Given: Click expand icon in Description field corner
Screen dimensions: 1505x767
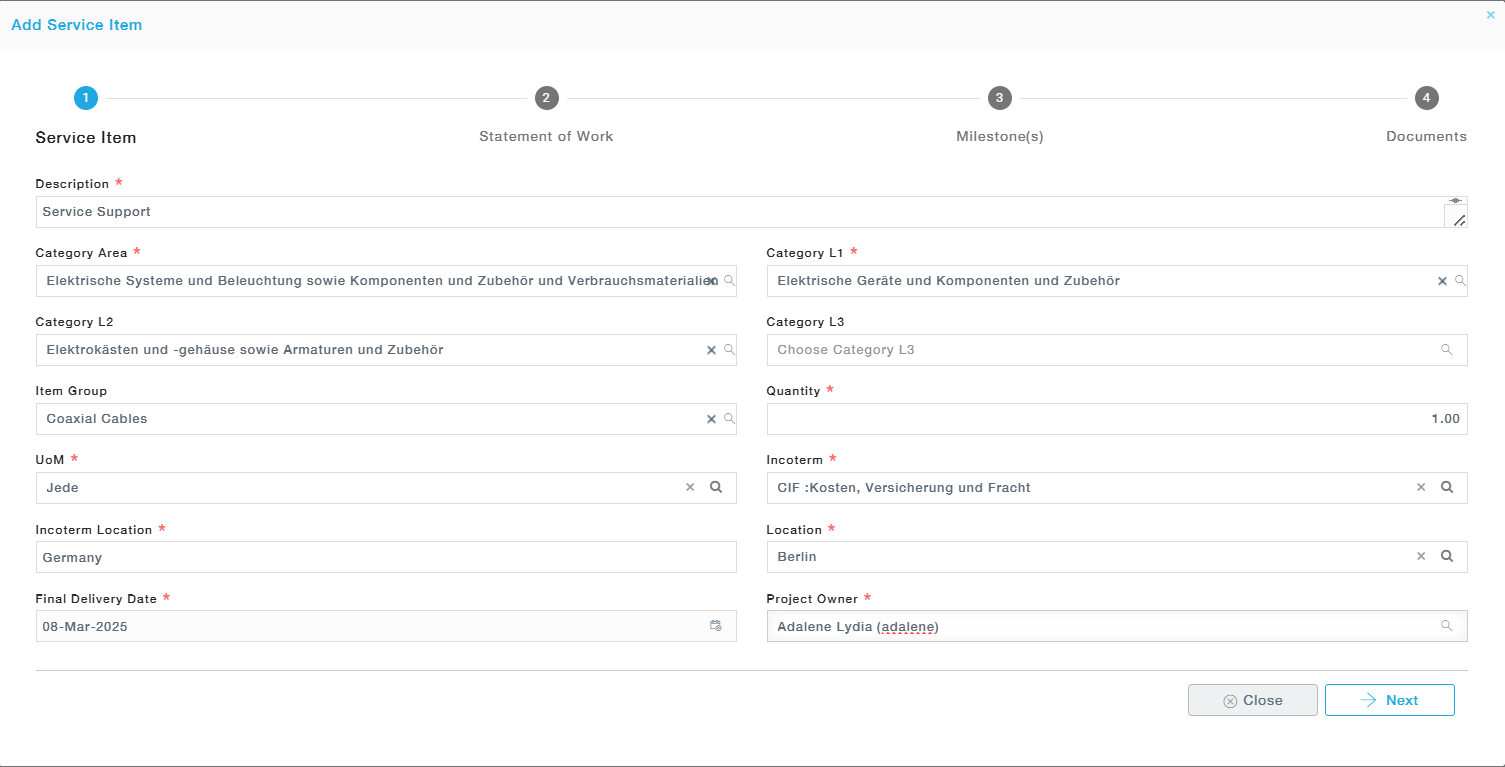Looking at the screenshot, I should (x=1458, y=219).
